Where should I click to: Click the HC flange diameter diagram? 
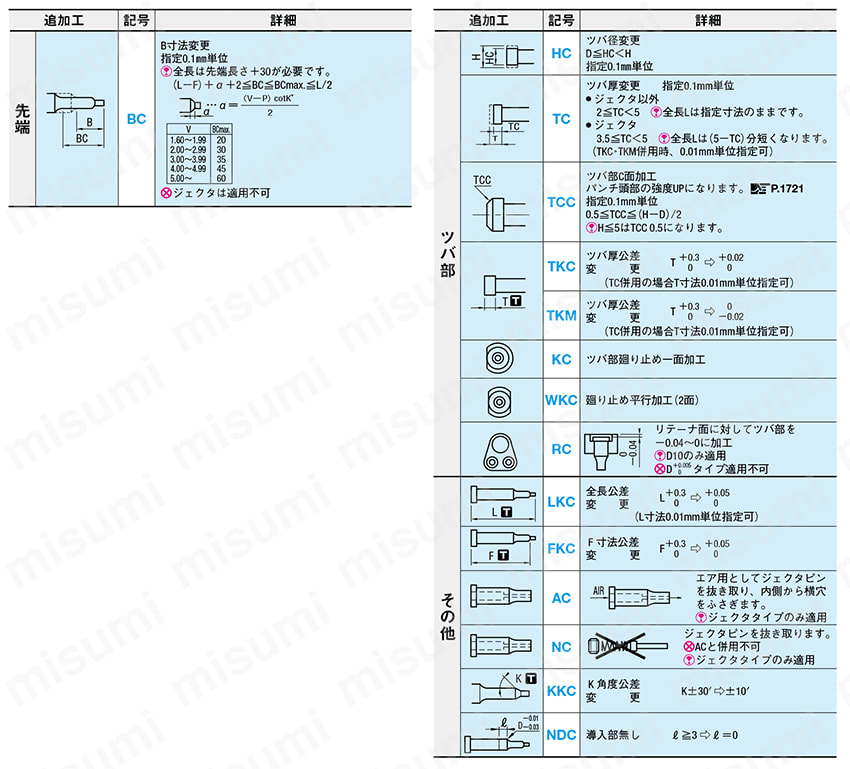(502, 56)
